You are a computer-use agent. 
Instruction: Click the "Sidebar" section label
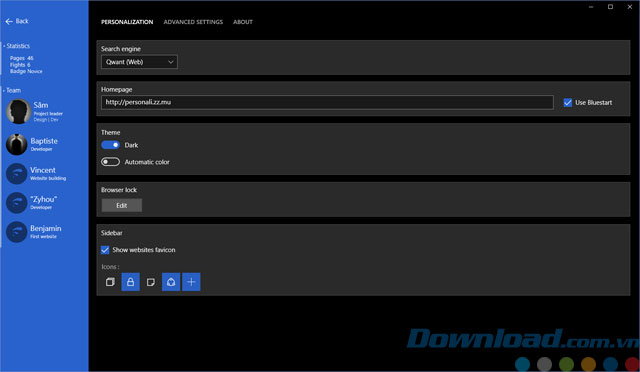[x=111, y=233]
